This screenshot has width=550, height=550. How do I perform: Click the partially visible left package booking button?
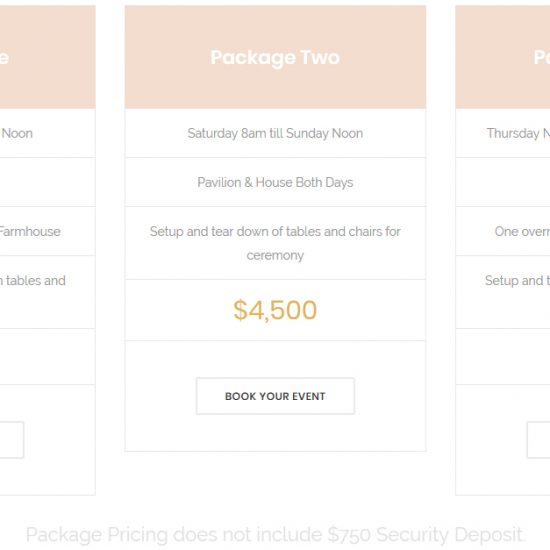(x=12, y=440)
